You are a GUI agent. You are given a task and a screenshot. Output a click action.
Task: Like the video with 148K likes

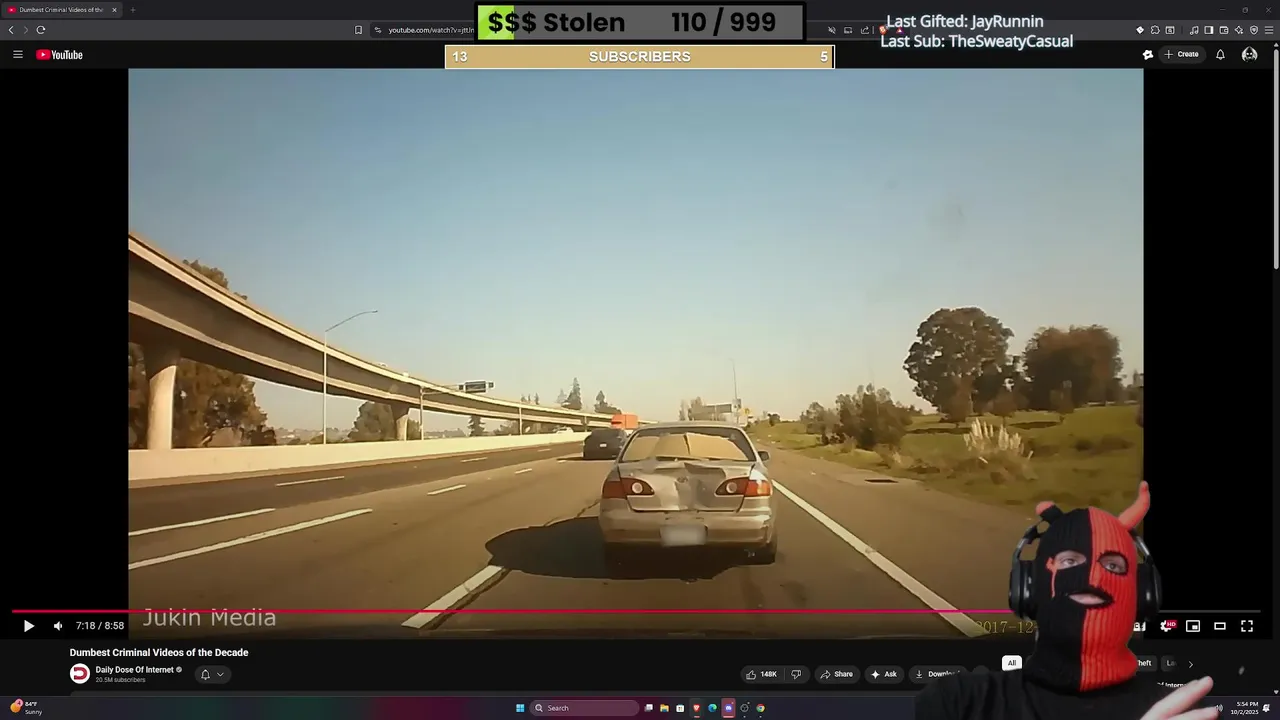click(x=761, y=674)
